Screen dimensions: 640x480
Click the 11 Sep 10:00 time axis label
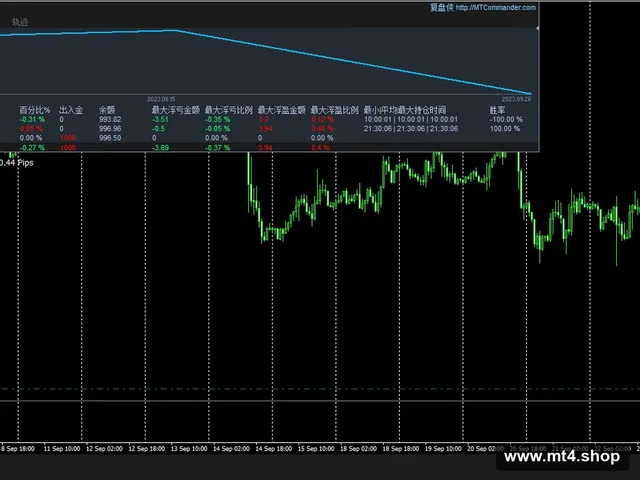tap(62, 449)
